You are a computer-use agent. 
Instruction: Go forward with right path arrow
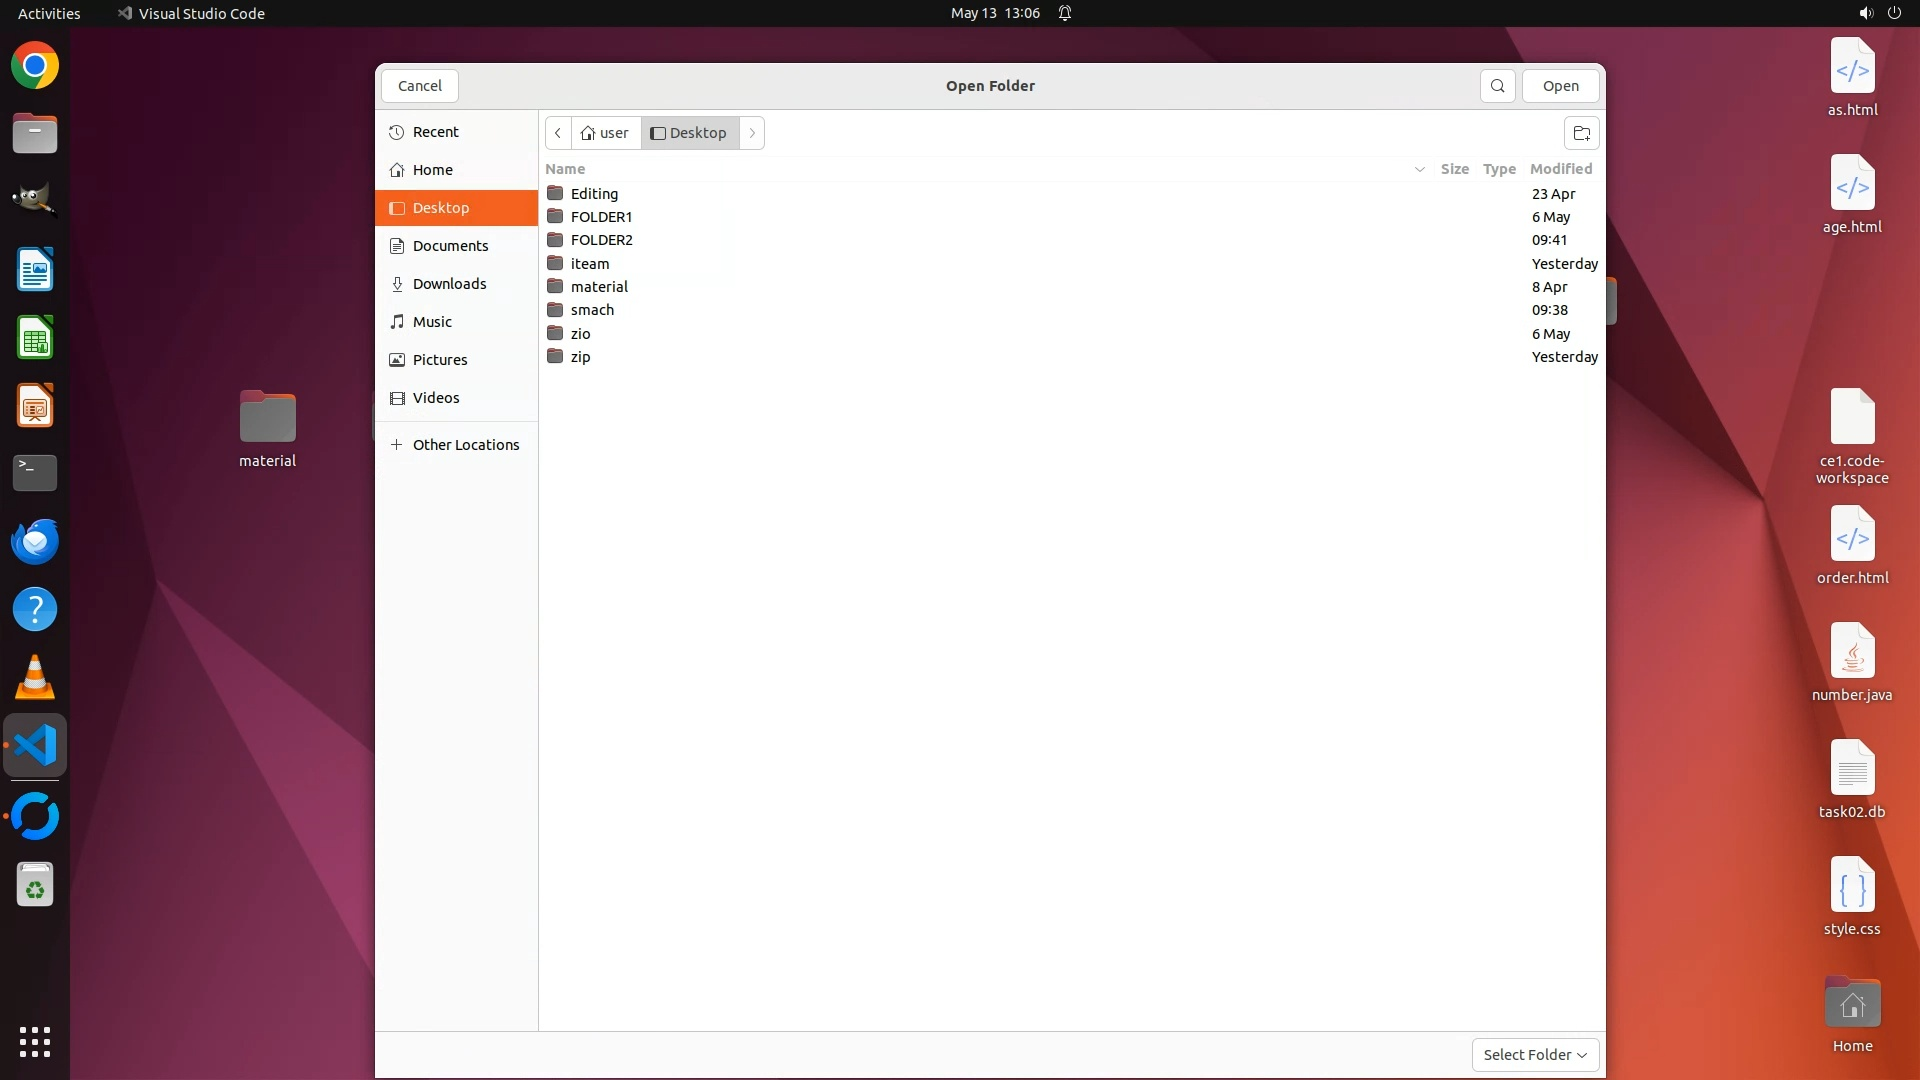[752, 133]
